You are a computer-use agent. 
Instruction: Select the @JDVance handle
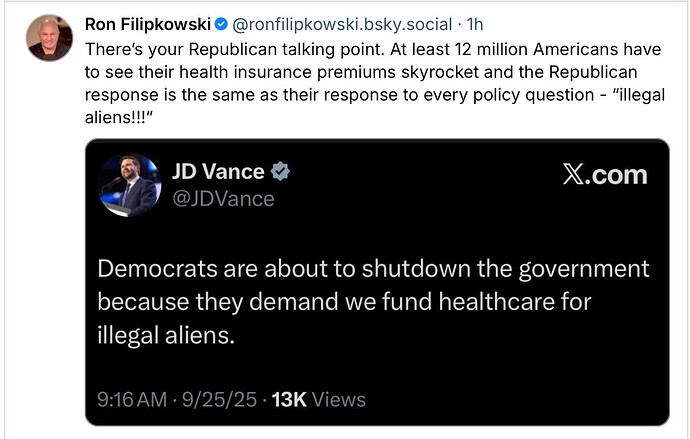[224, 199]
